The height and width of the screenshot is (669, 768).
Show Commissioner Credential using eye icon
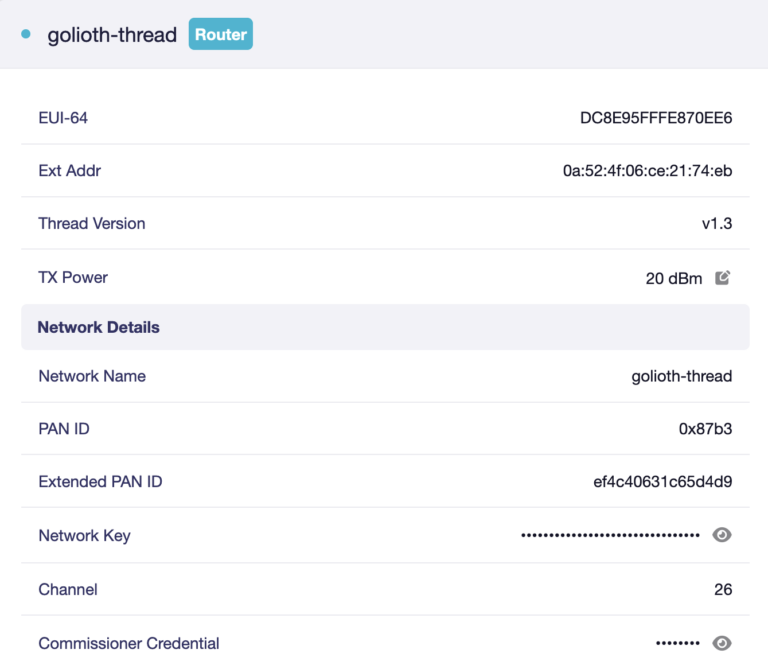[722, 643]
